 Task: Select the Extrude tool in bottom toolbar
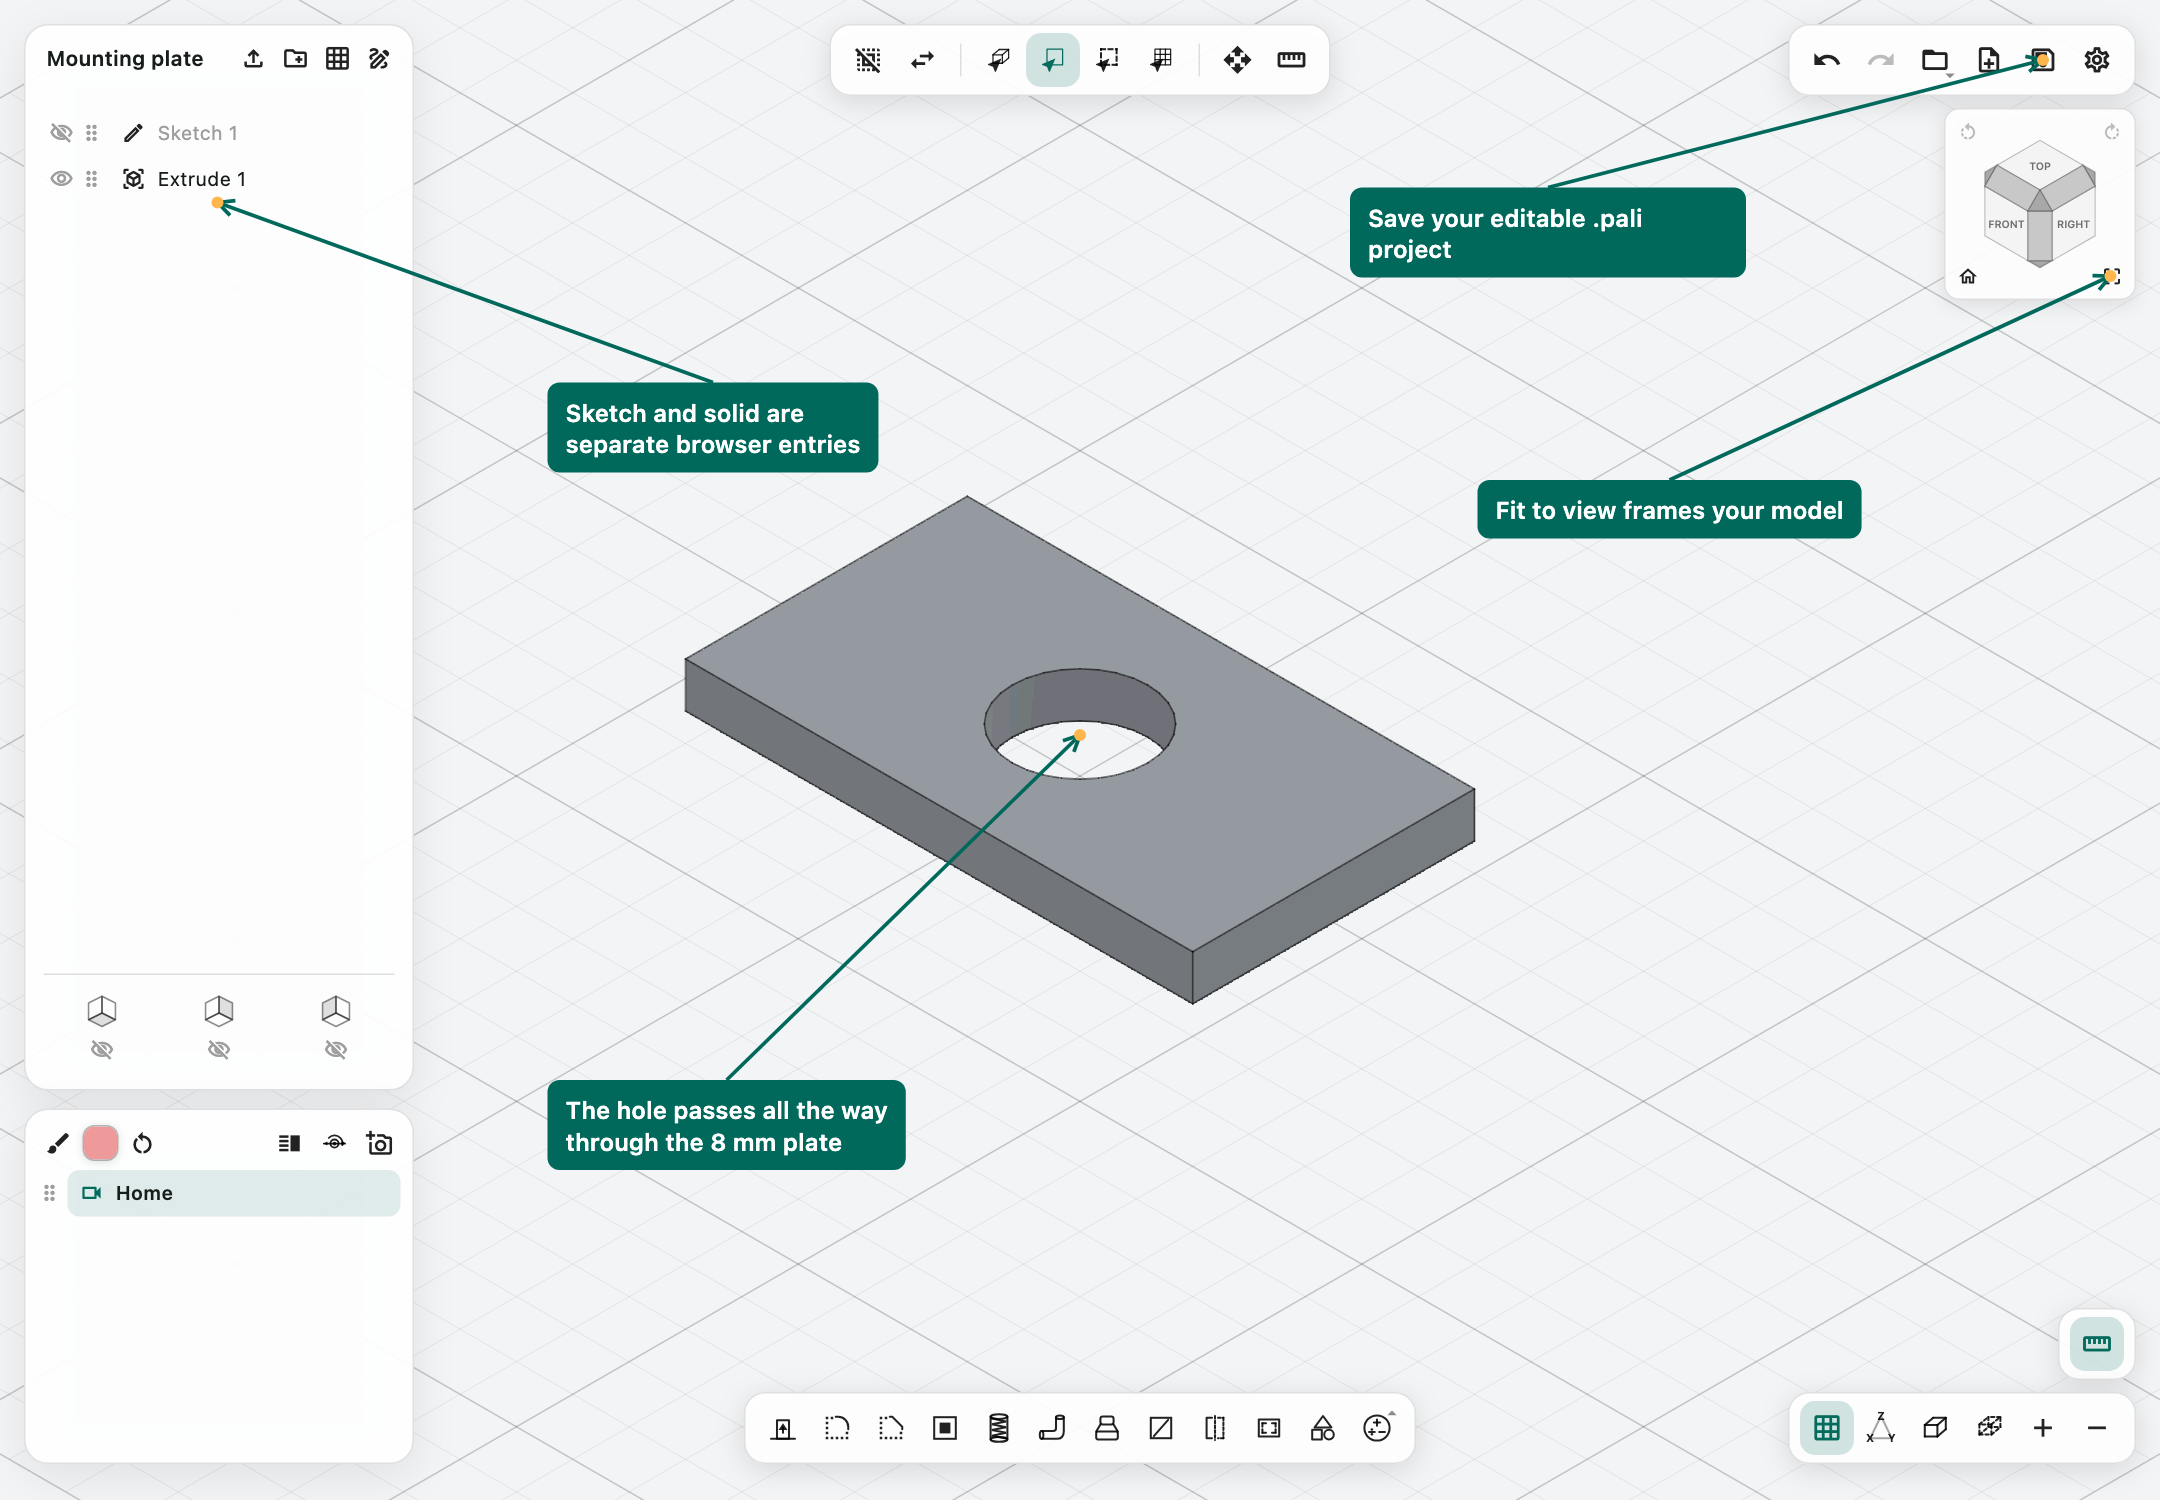coord(783,1428)
